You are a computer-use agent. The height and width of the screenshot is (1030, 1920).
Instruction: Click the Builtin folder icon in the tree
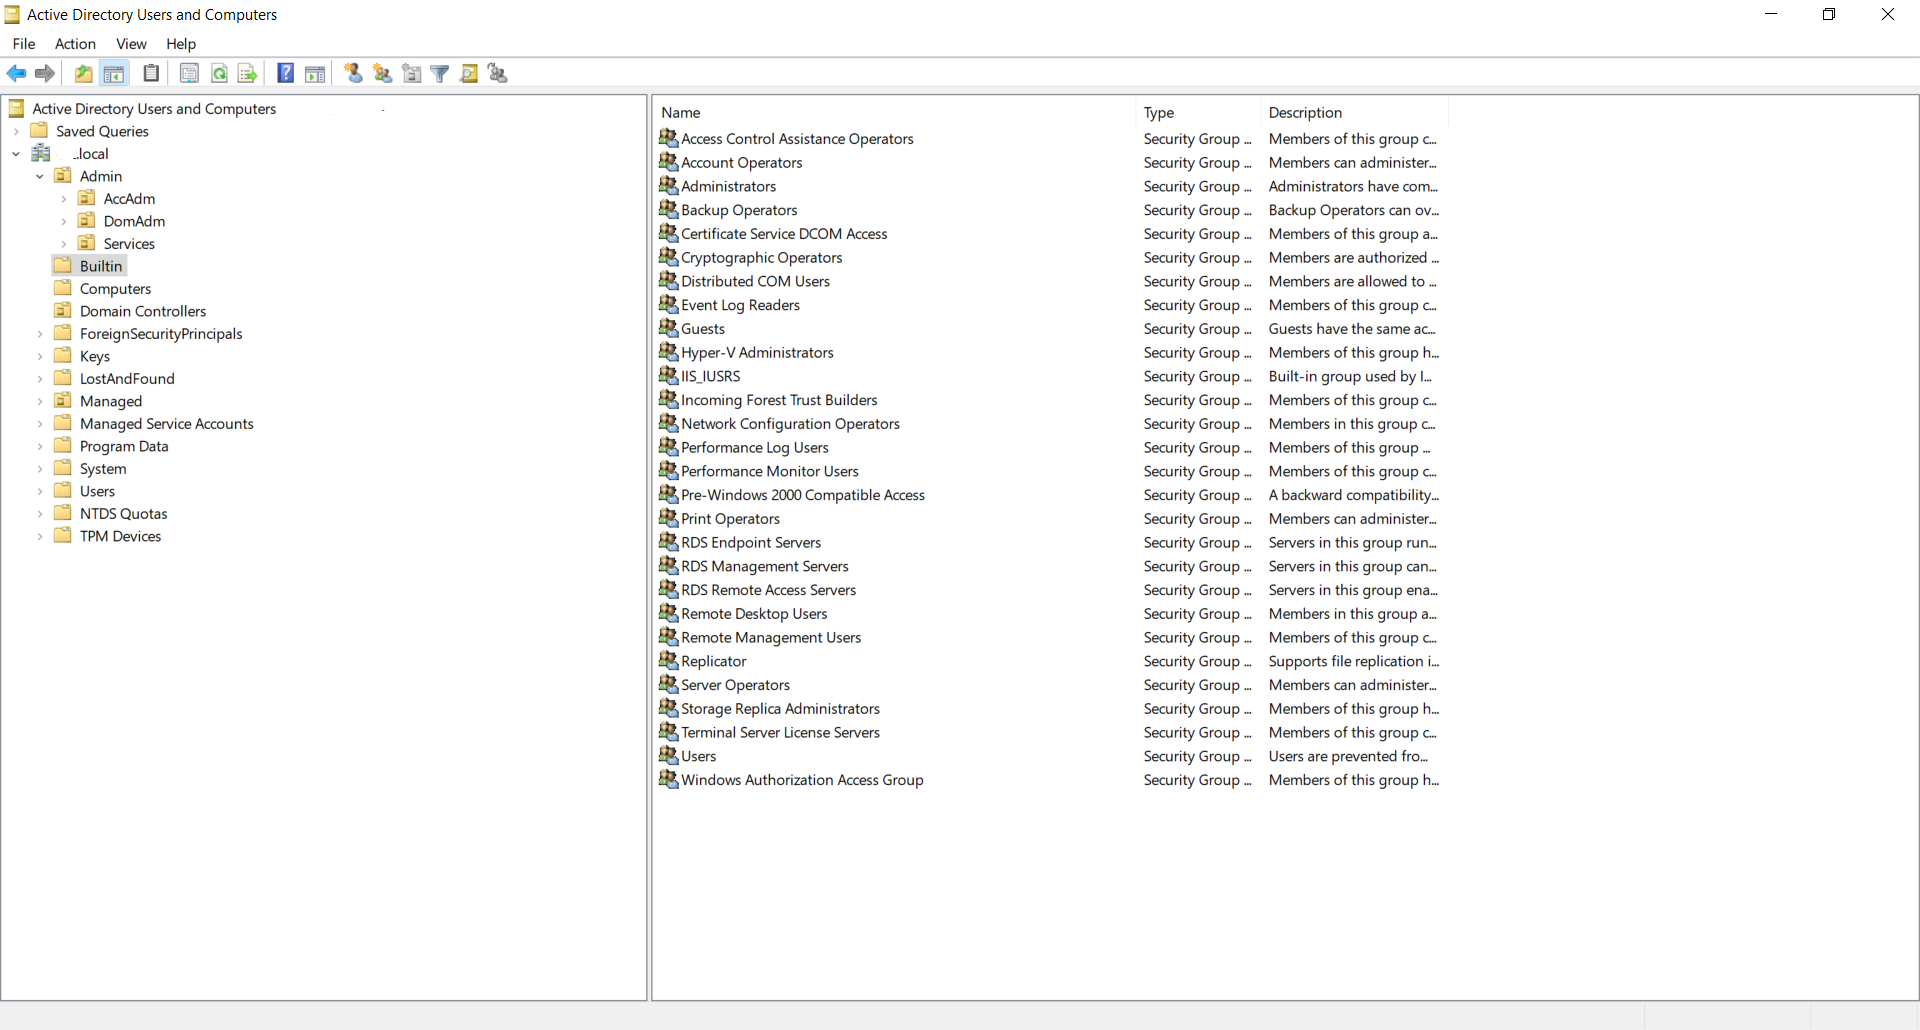tap(63, 266)
